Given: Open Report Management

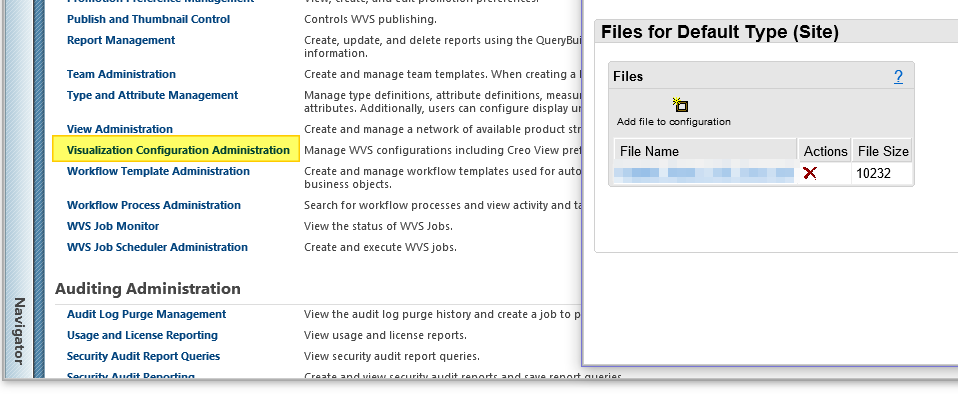Looking at the screenshot, I should (121, 40).
